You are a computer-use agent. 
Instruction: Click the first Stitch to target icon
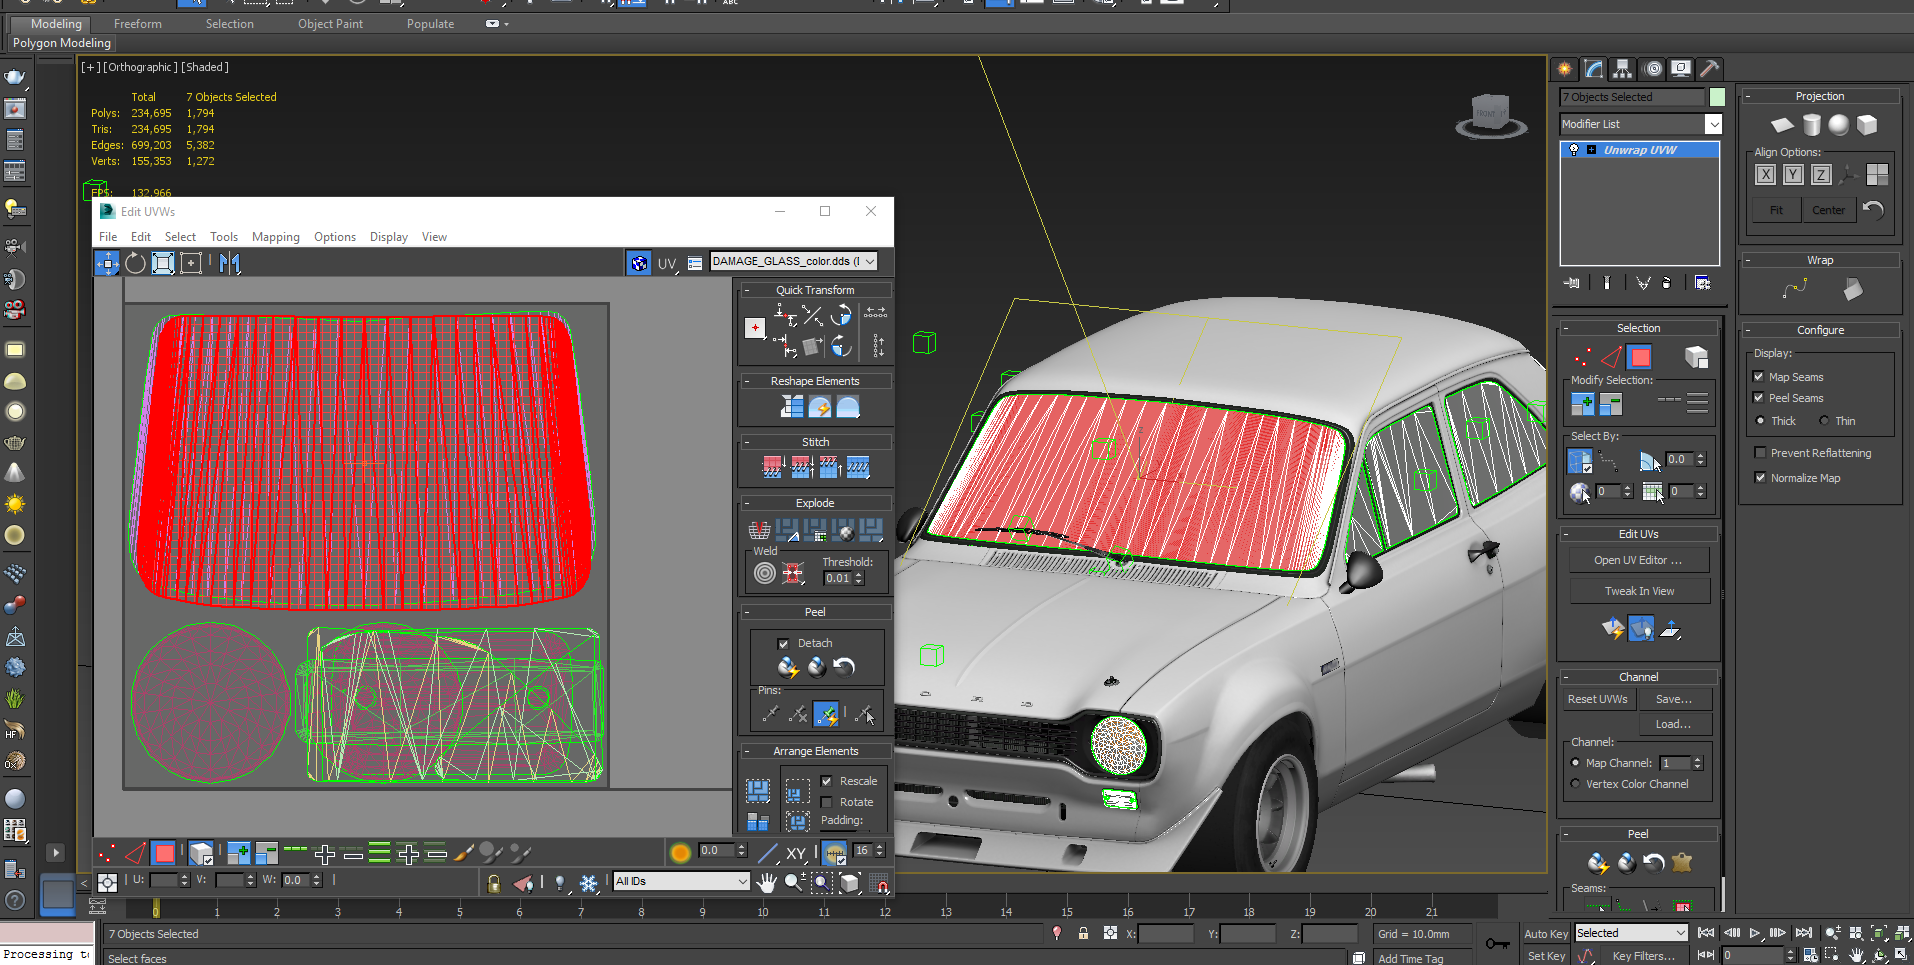point(772,467)
